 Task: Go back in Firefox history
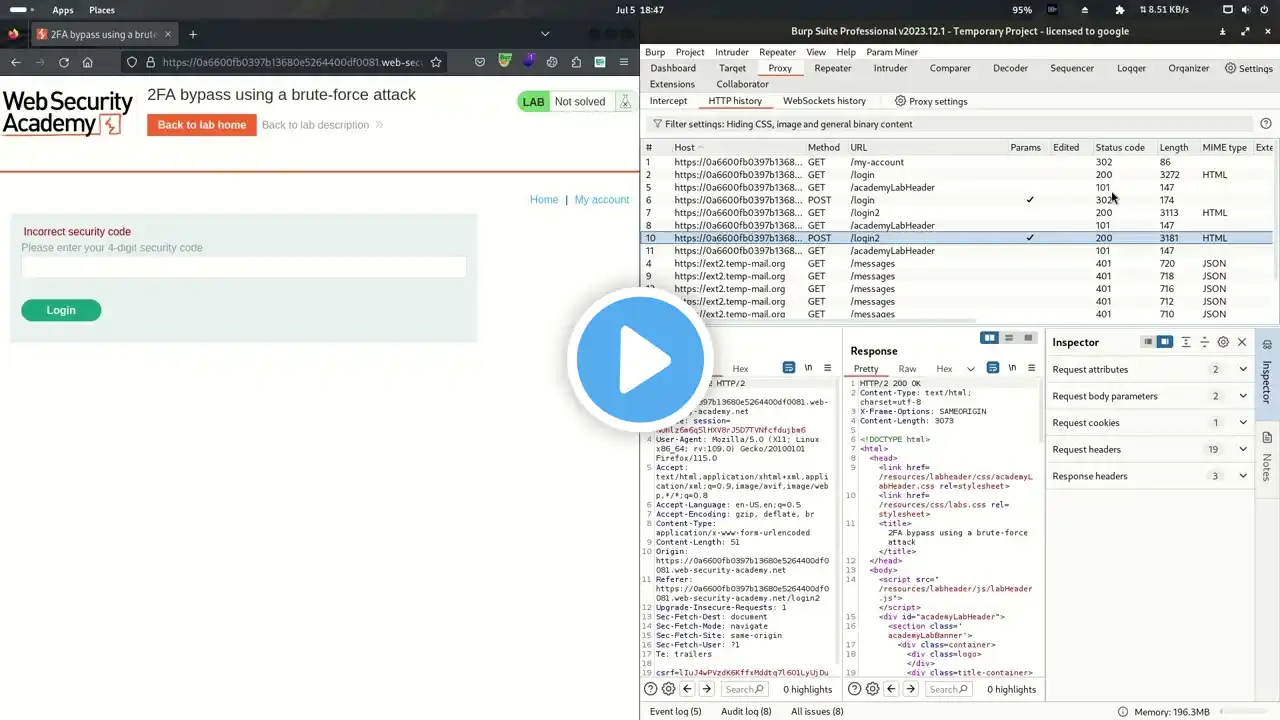(16, 62)
